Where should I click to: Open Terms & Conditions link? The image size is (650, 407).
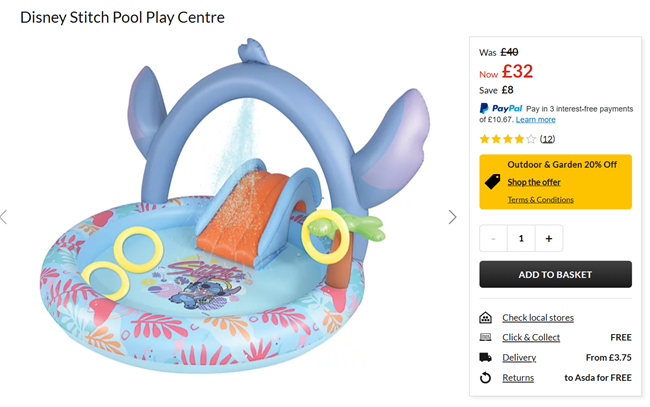pyautogui.click(x=540, y=200)
